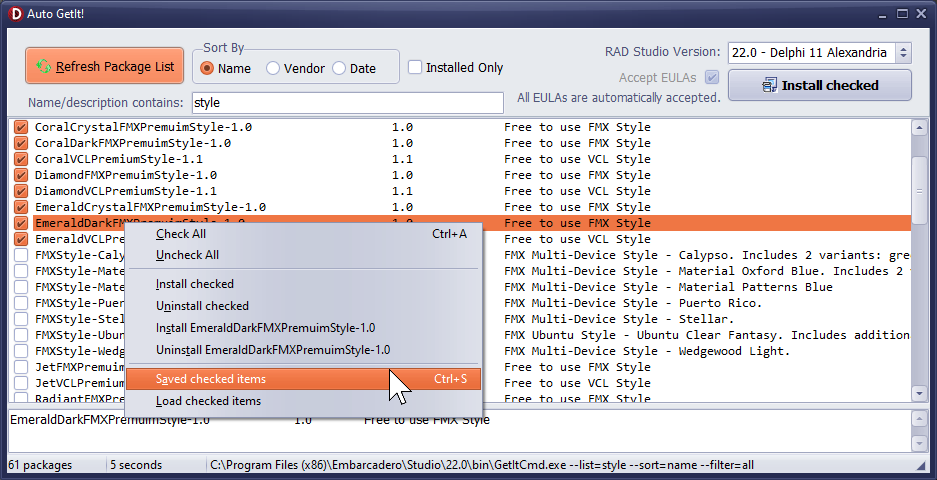Viewport: 937px width, 480px height.
Task: Click the 61 packages status bar entry
Action: [41, 465]
